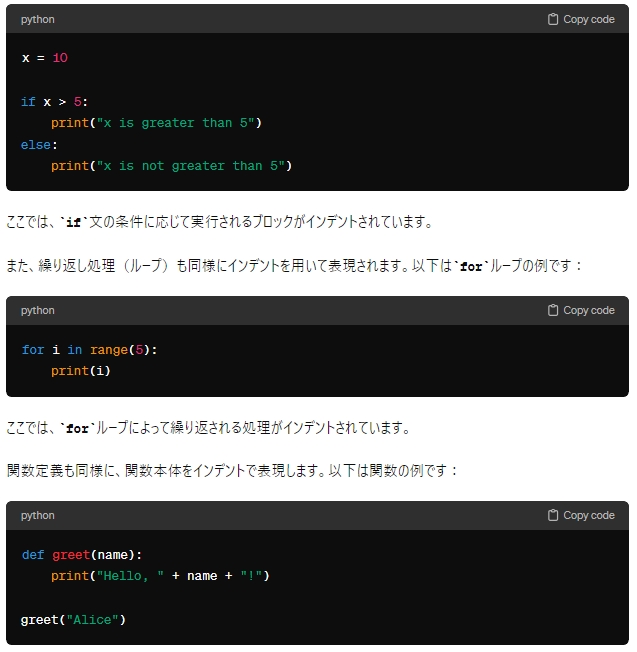Click print("x is greater than 5") line
The height and width of the screenshot is (652, 637).
(x=156, y=123)
